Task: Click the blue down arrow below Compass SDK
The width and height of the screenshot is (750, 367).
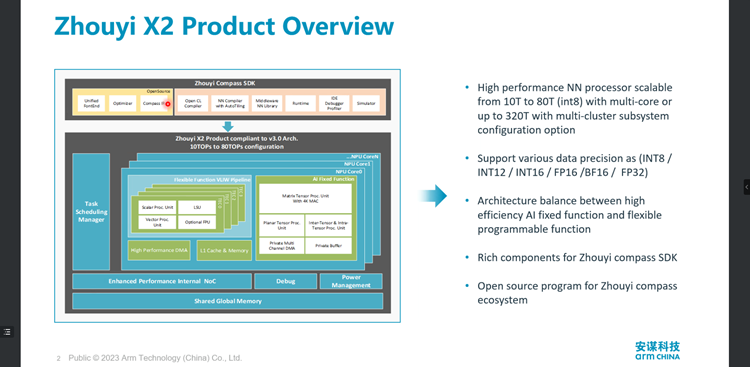Action: (228, 126)
